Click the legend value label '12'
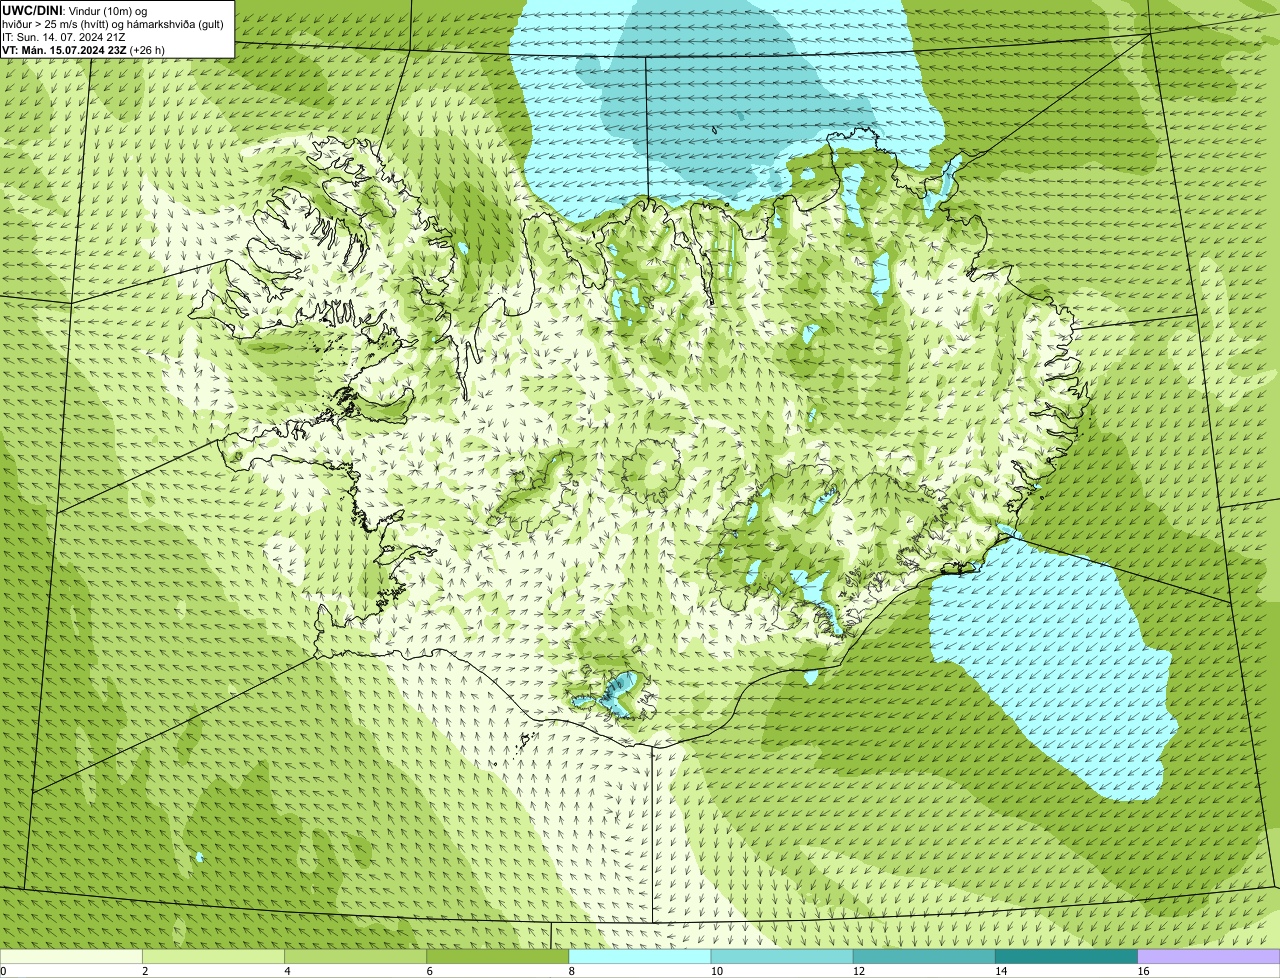The width and height of the screenshot is (1280, 978). click(859, 971)
